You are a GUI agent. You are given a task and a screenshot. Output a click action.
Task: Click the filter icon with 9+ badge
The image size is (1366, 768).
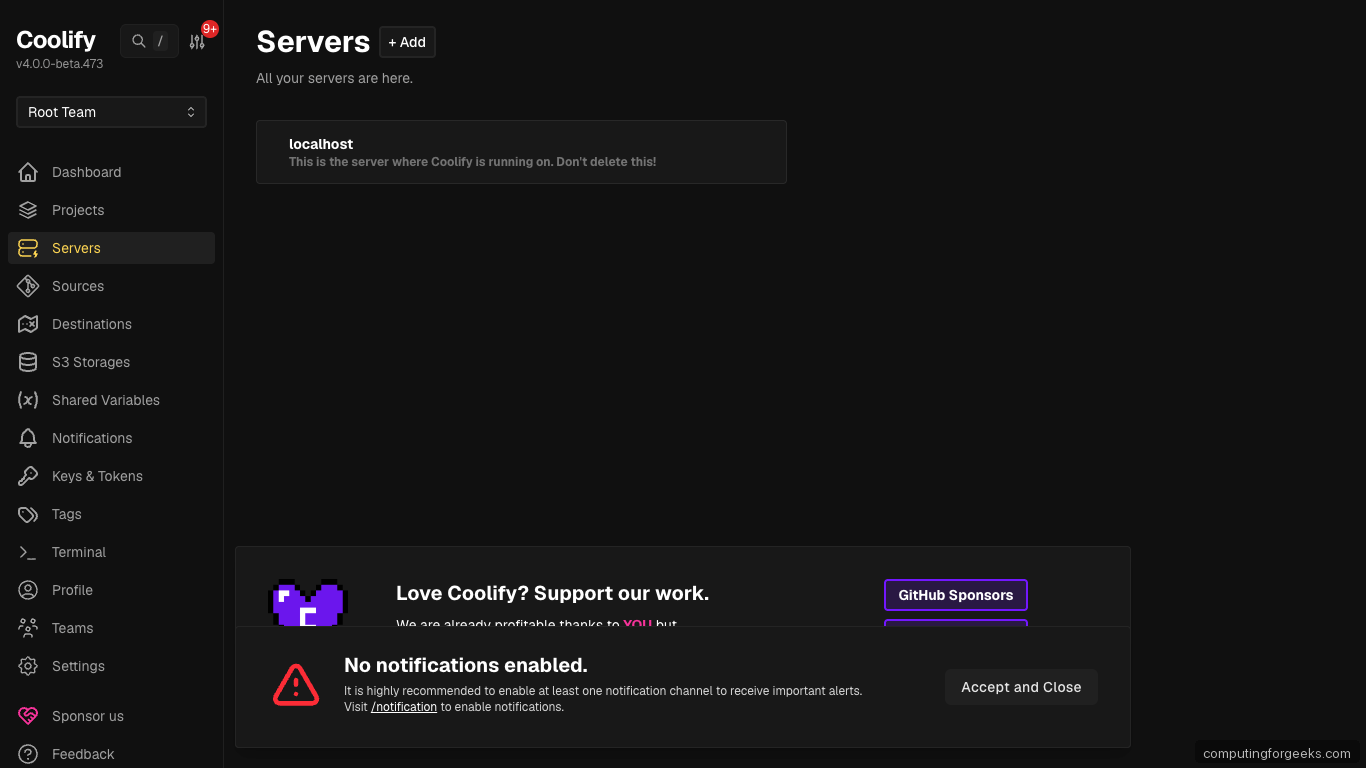196,41
